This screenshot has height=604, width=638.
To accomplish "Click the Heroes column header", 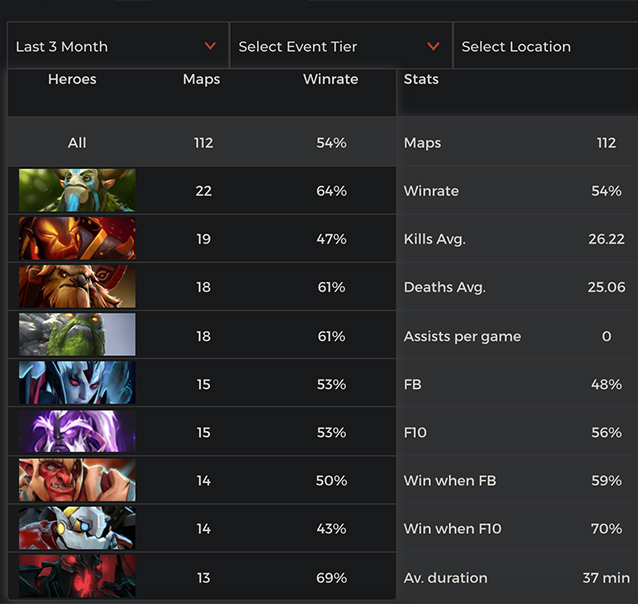I will coord(72,79).
